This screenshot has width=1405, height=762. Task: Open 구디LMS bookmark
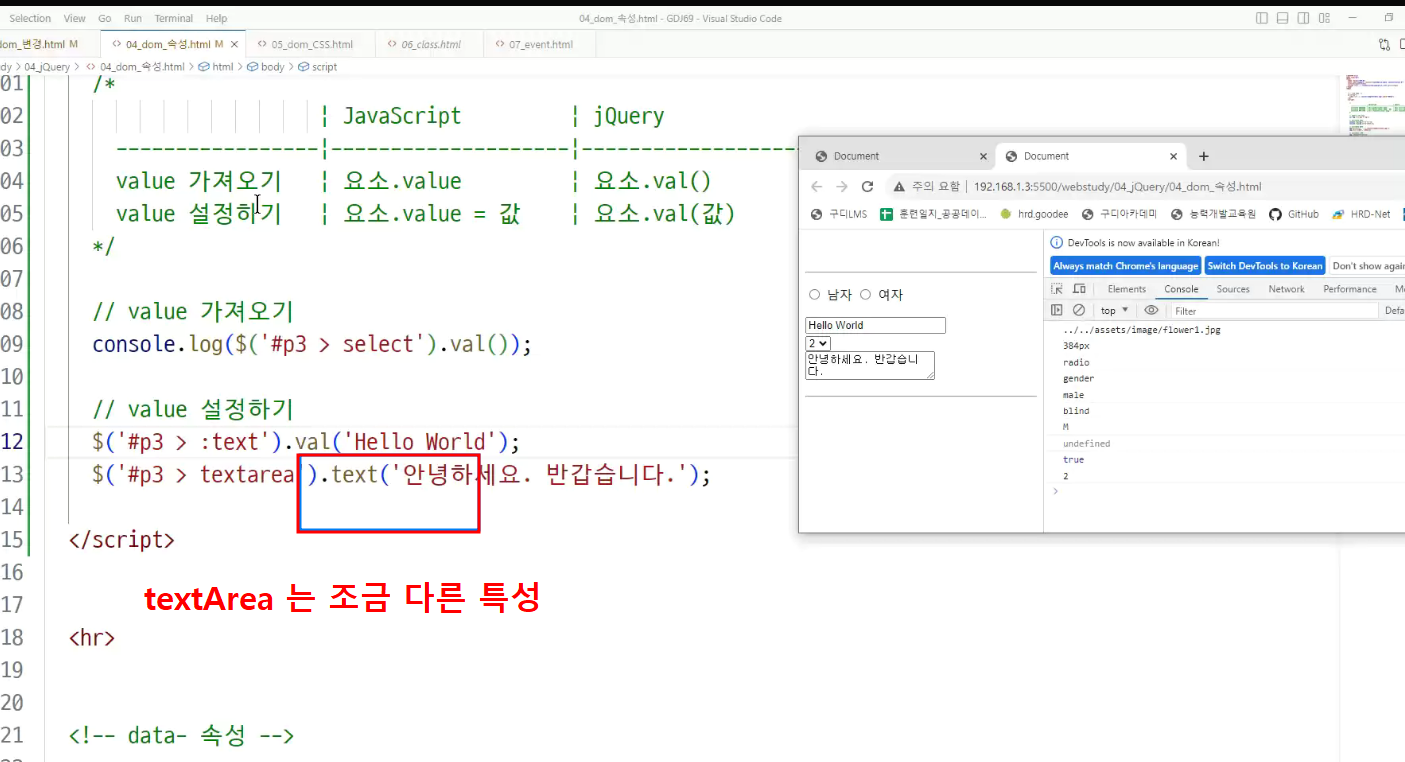tap(839, 214)
